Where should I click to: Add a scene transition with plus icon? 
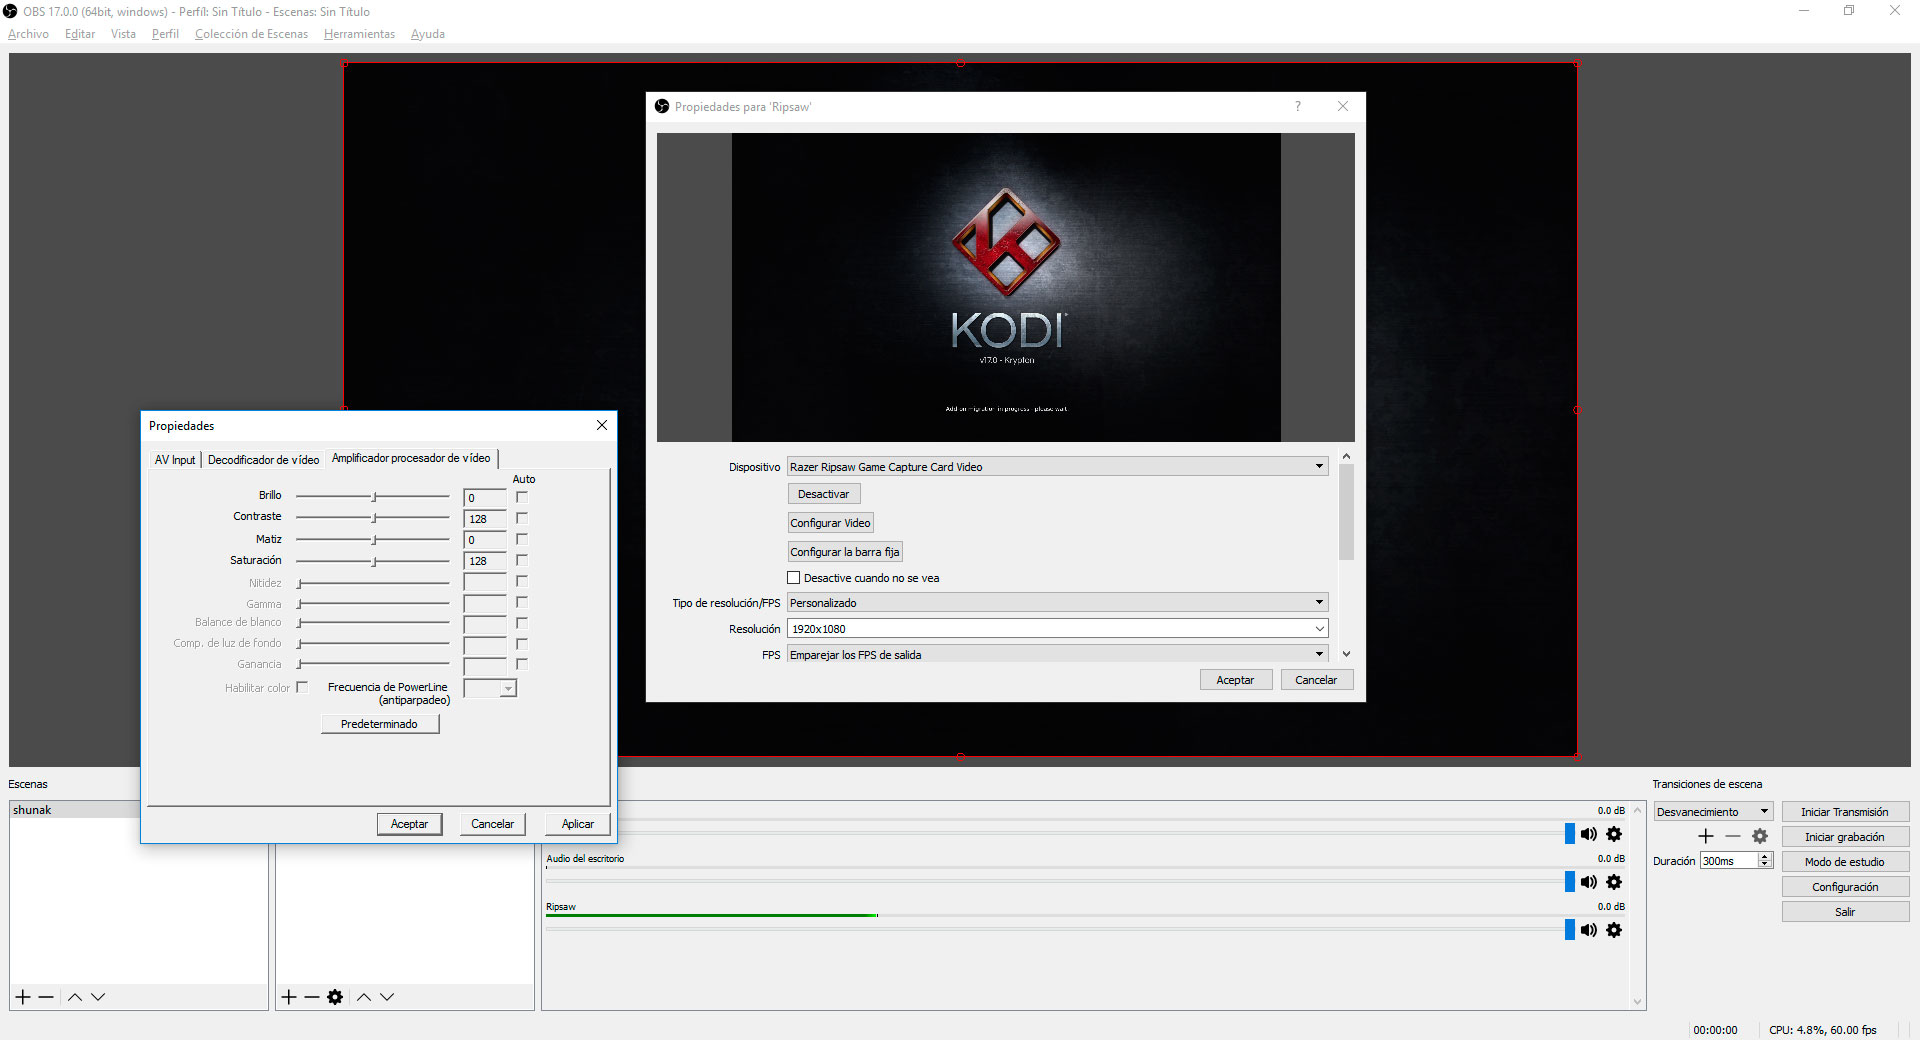(x=1706, y=836)
